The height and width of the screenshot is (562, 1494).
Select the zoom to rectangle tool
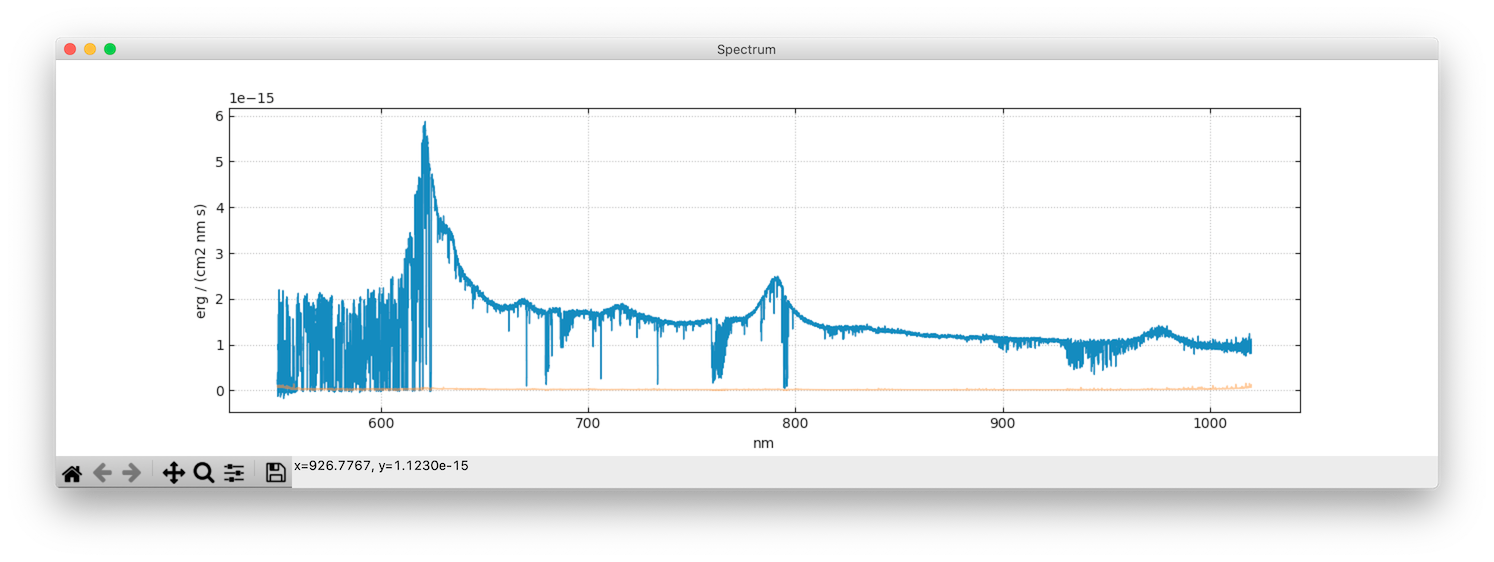204,473
